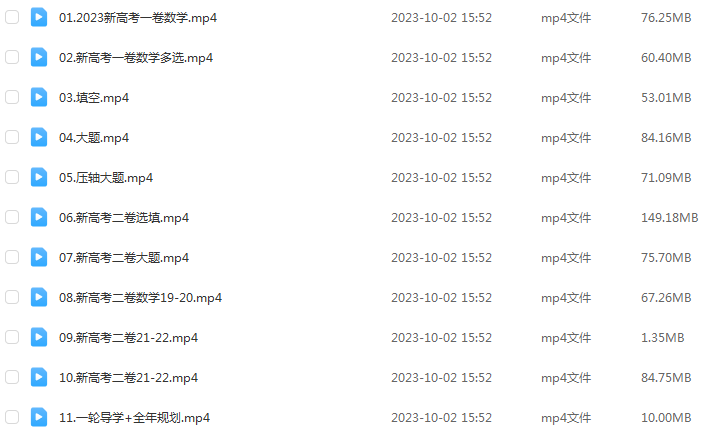Click the 149.18MB size entry

[x=670, y=218]
